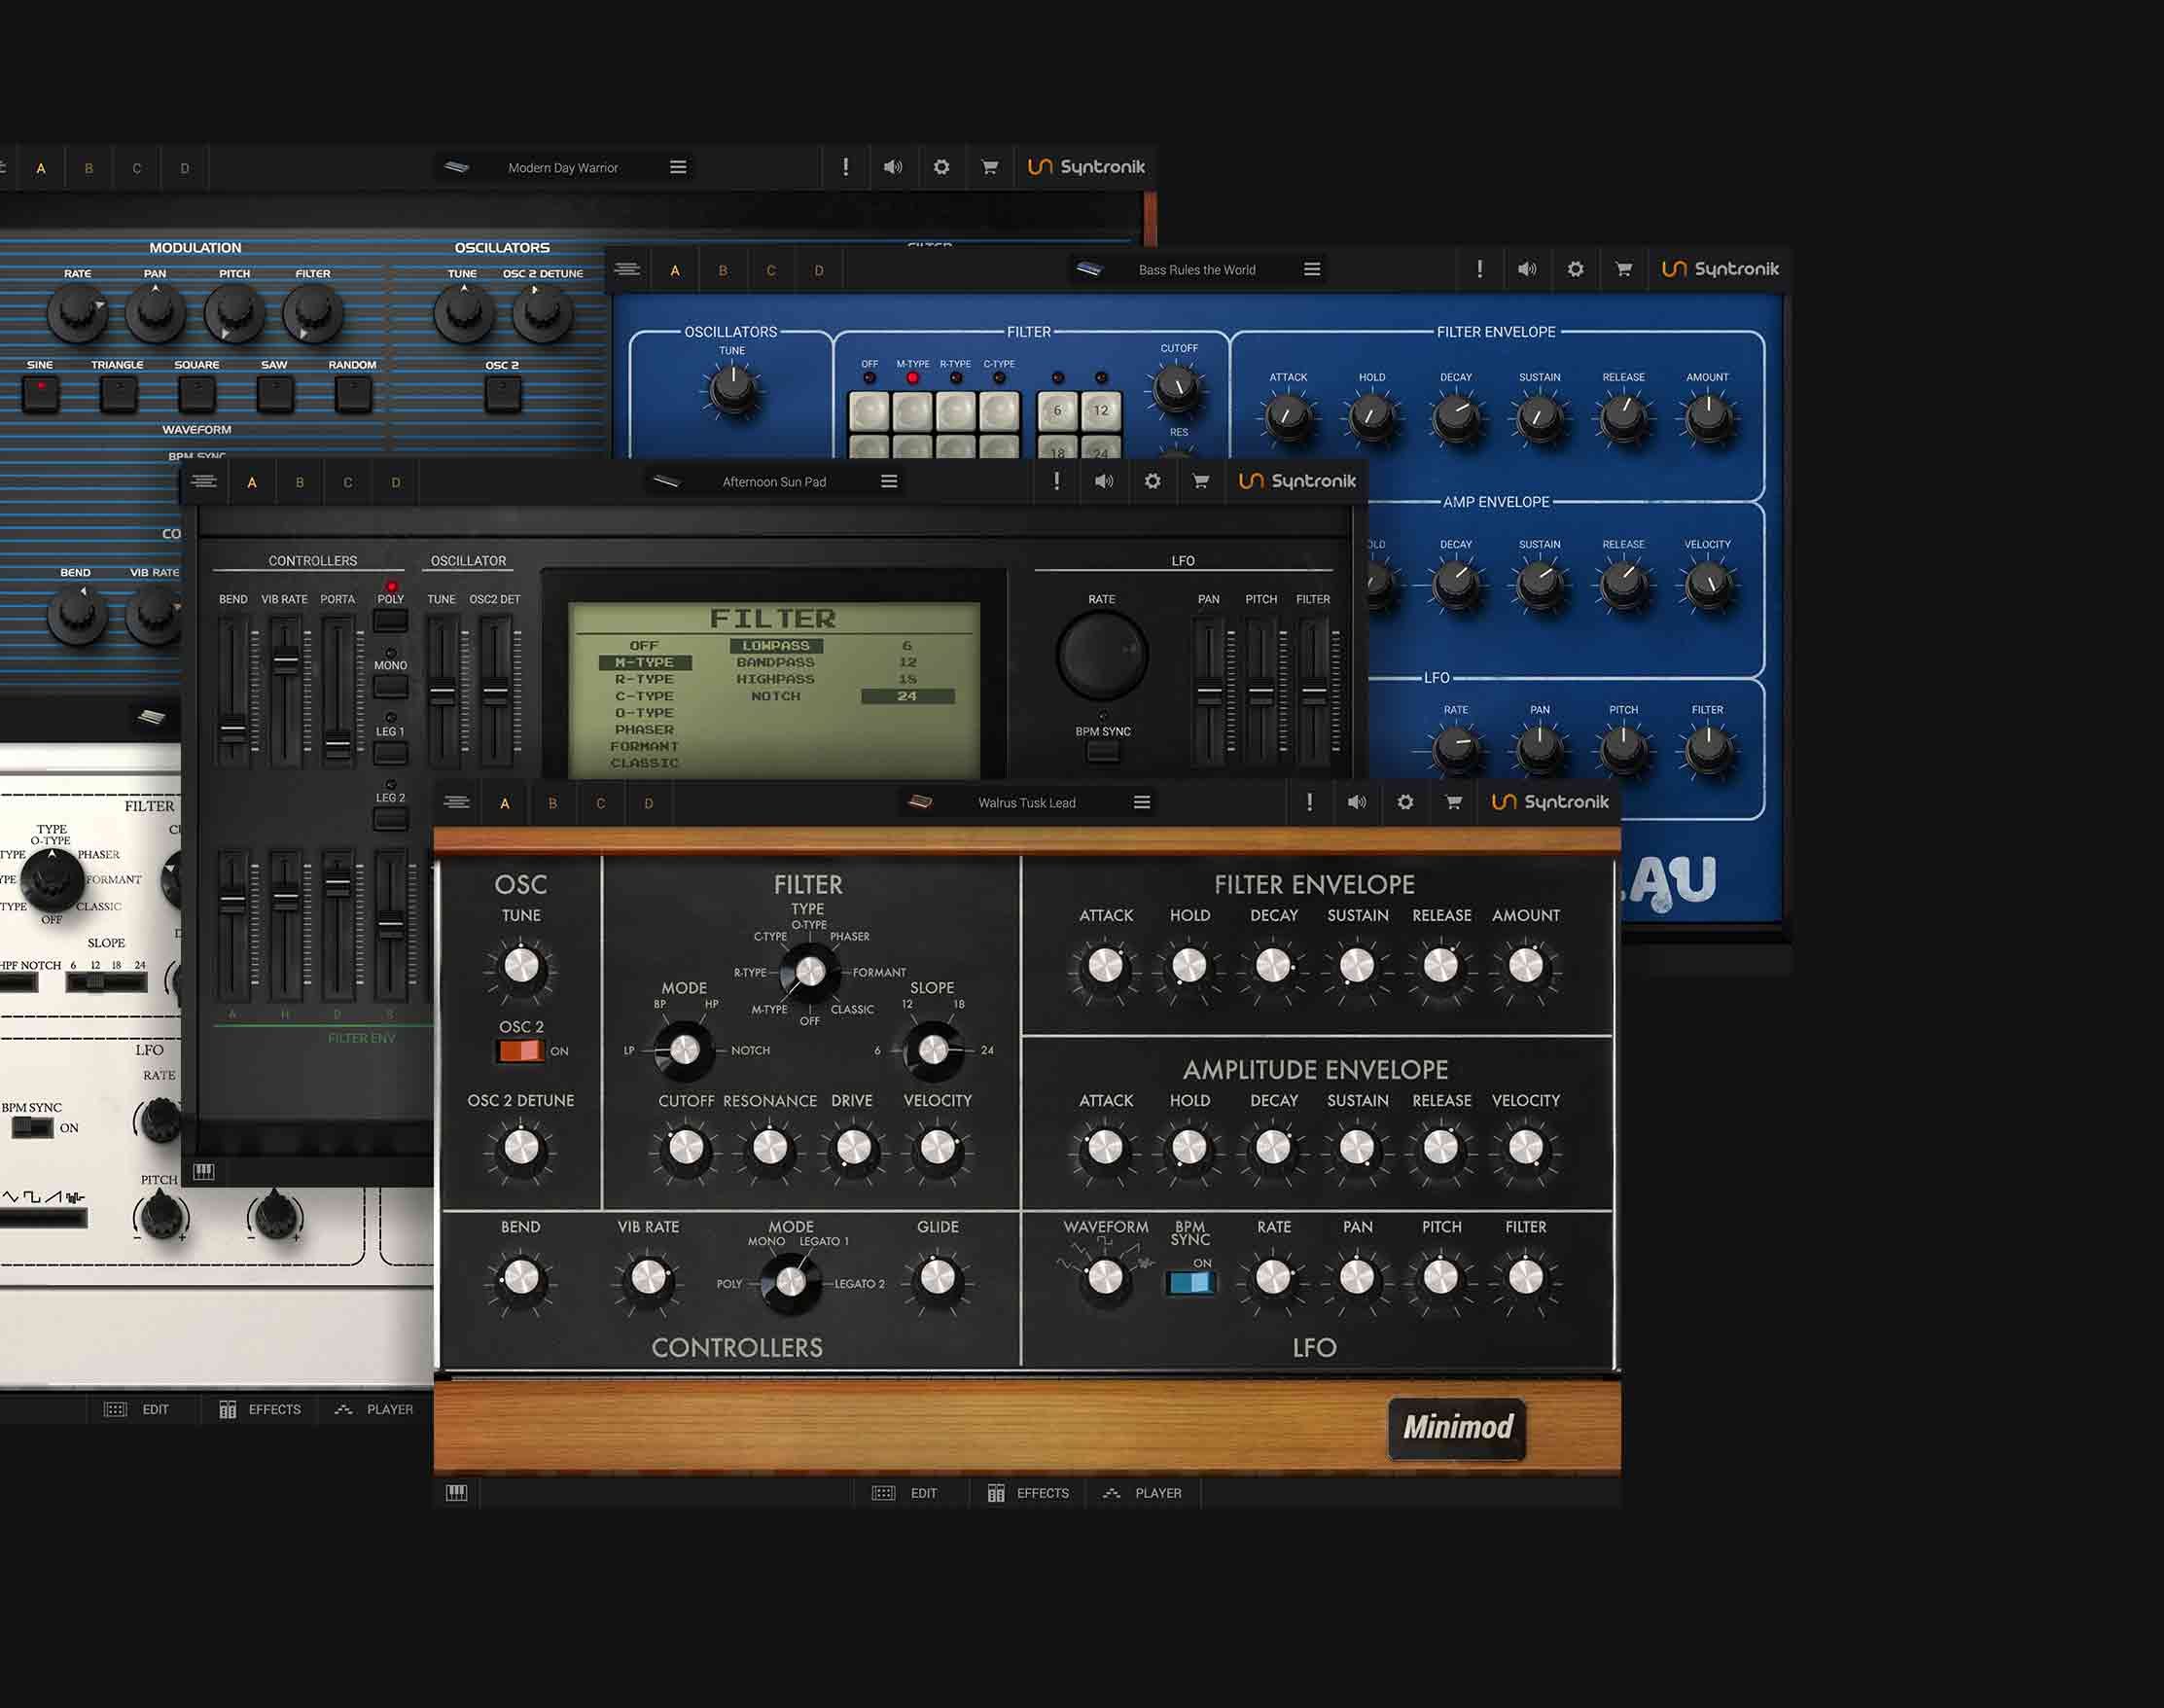The width and height of the screenshot is (2164, 1708).
Task: Click Walrus Tusk Lead preset name
Action: tap(1027, 803)
